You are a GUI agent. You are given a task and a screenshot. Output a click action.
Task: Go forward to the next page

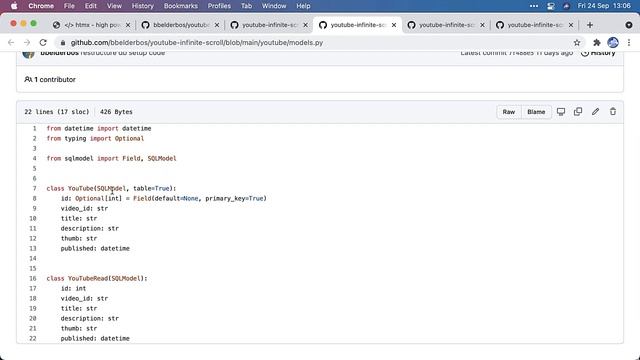click(27, 42)
